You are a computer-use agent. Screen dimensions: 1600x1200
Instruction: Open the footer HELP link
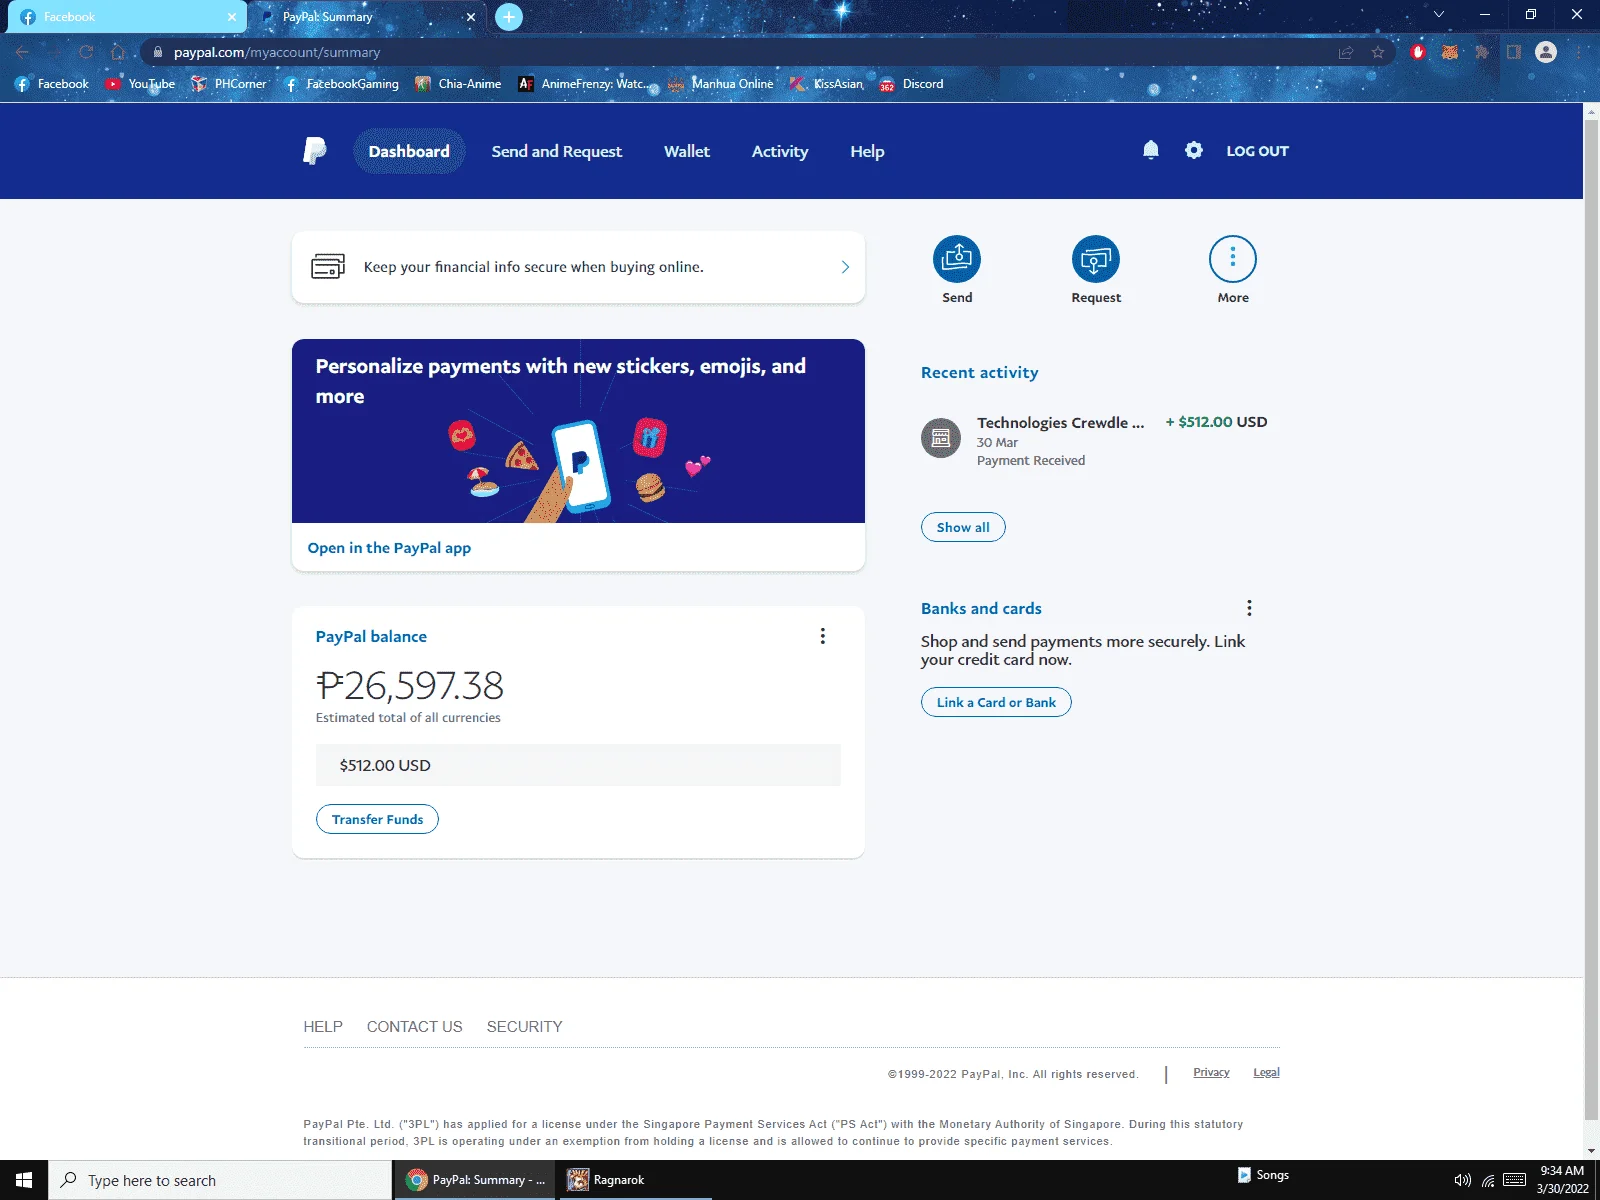click(323, 1027)
